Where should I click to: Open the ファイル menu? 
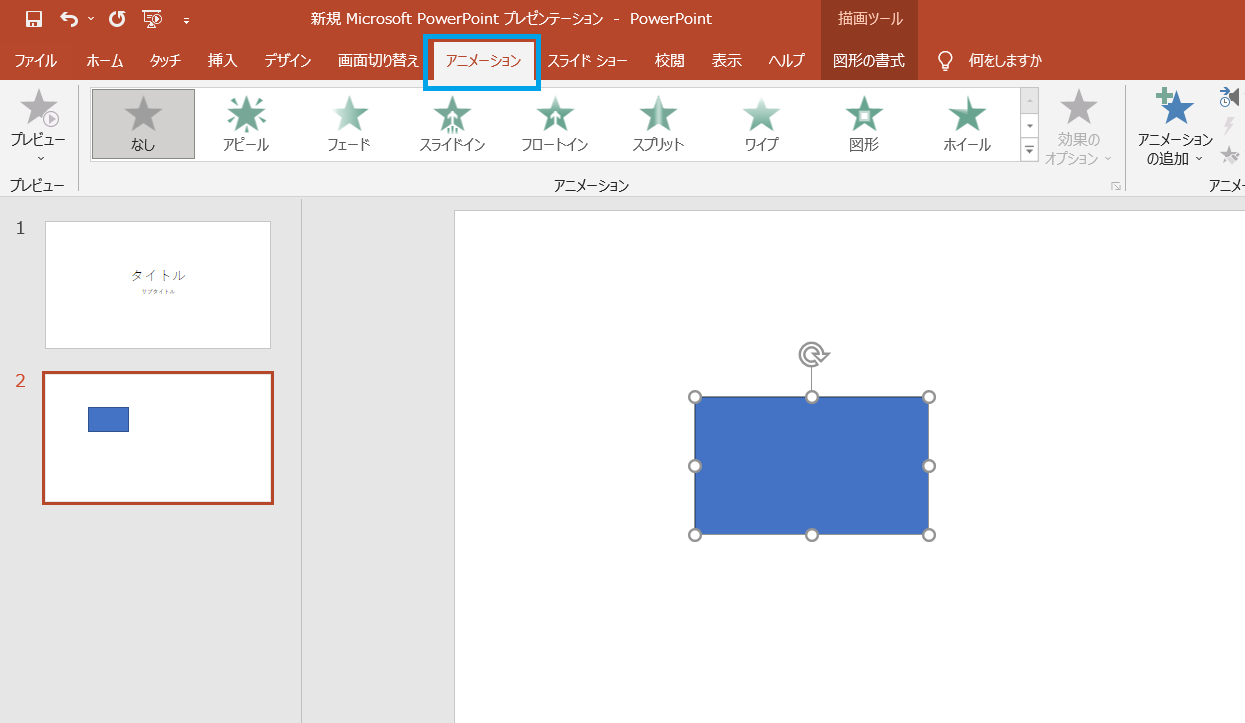(36, 61)
